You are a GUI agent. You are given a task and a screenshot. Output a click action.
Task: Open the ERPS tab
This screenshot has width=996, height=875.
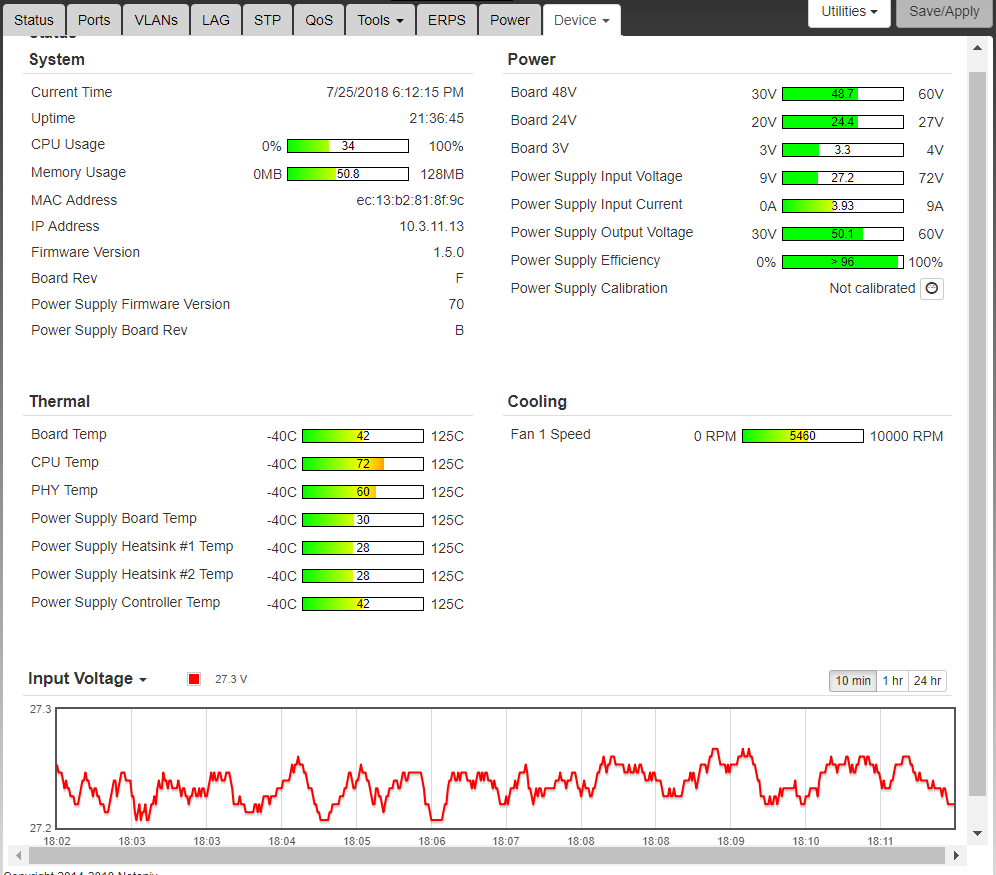coord(446,20)
